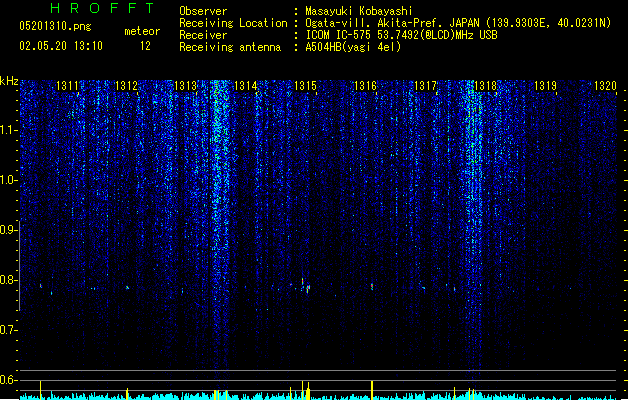
Task: Click the 1315 time marker
Action: click(305, 86)
